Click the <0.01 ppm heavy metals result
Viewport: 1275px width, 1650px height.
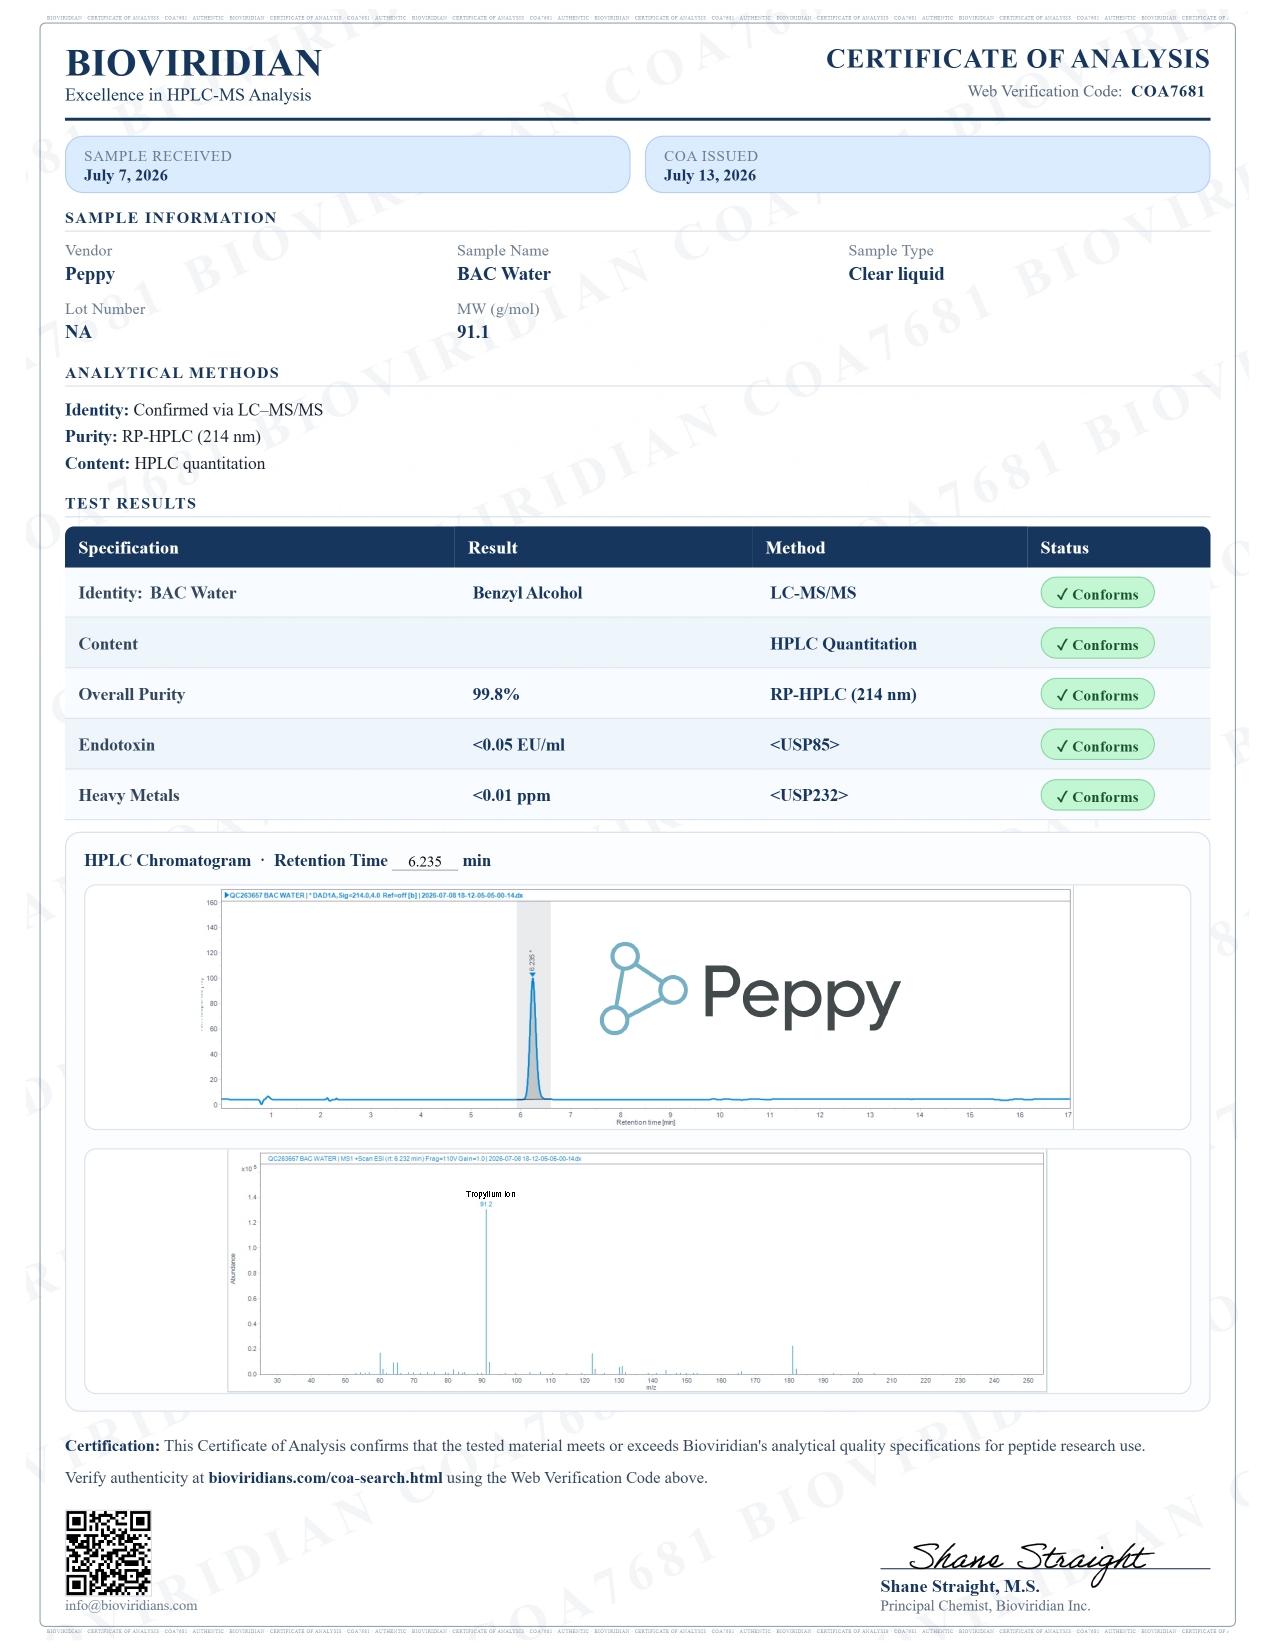click(x=511, y=796)
